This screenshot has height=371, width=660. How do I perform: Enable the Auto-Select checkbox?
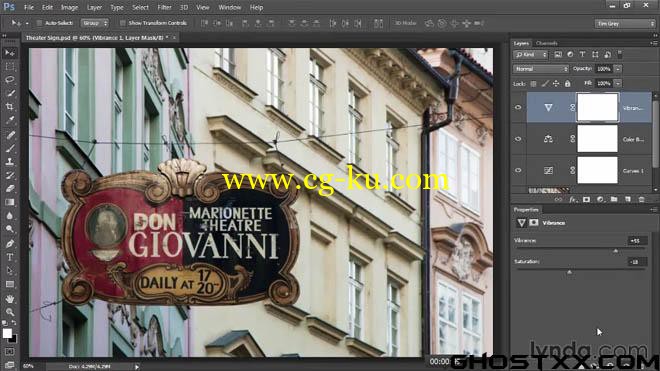tap(39, 23)
